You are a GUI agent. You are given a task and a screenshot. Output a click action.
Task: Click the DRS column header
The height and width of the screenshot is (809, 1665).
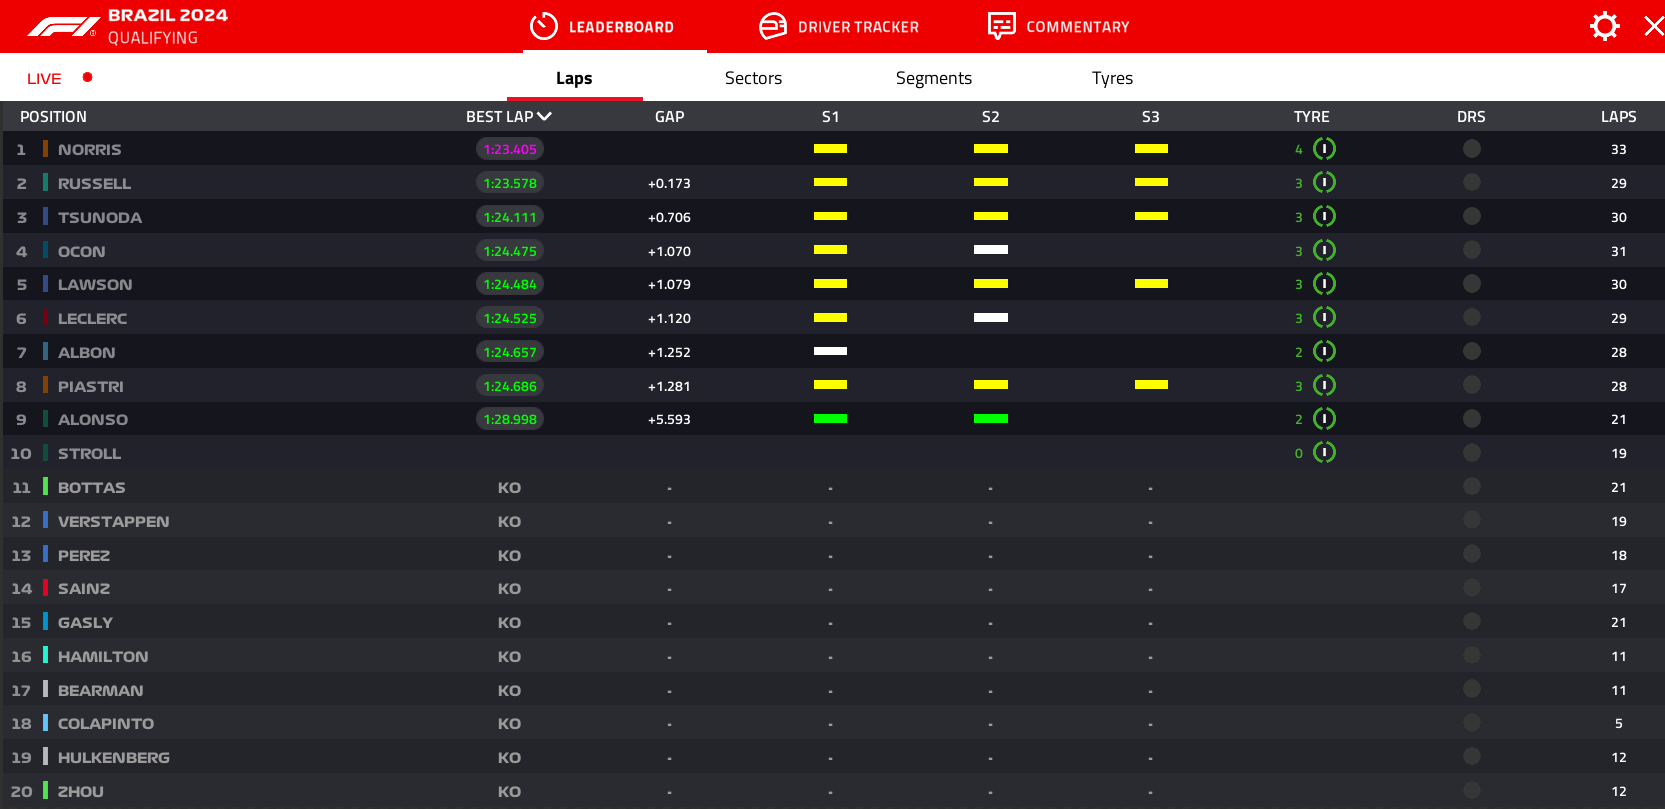(1471, 117)
